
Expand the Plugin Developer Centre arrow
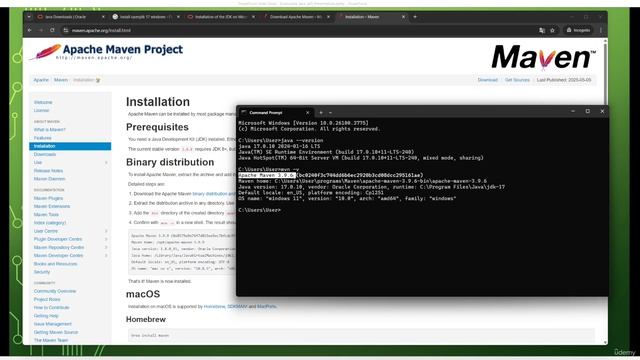pyautogui.click(x=106, y=239)
